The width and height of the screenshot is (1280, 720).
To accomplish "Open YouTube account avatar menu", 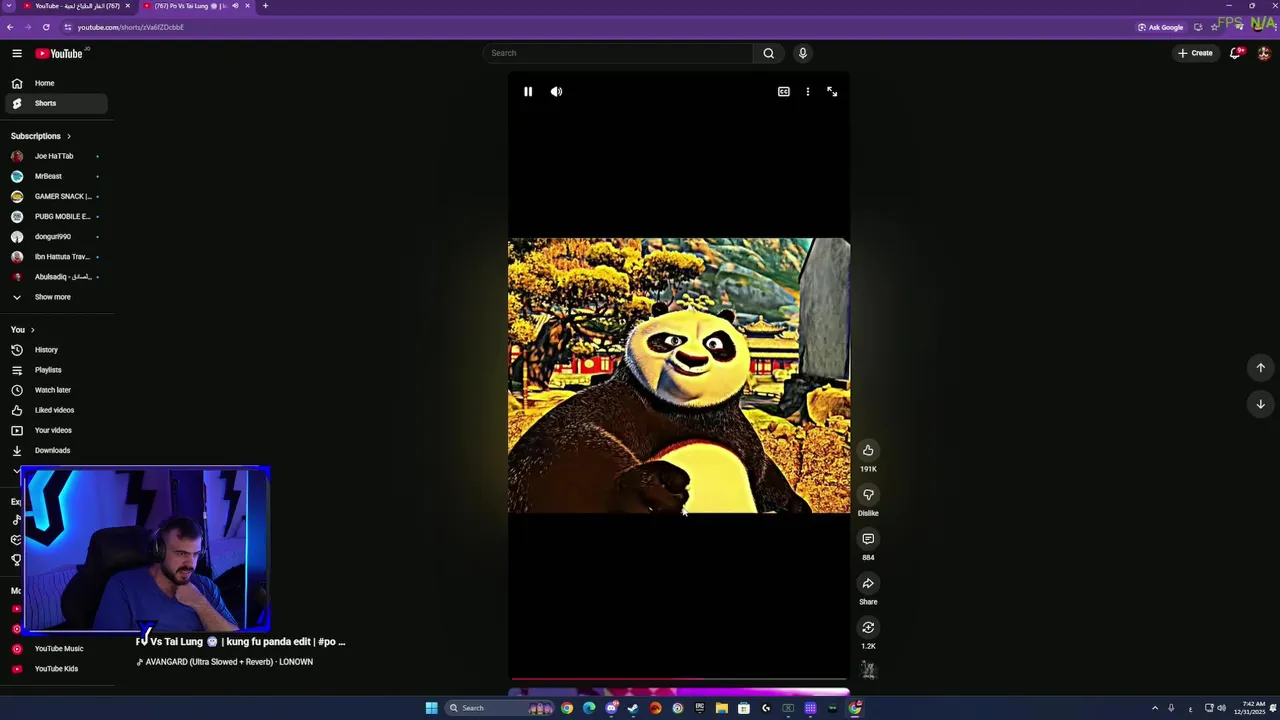I will 1264,53.
